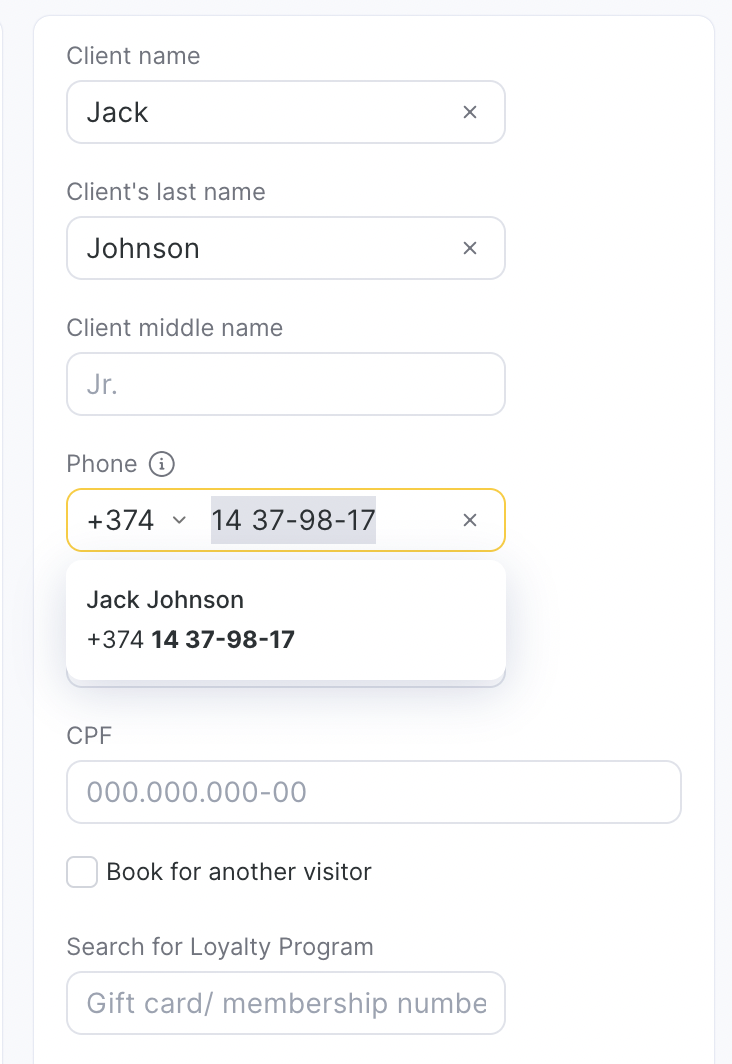Click the Phone info icon

point(162,464)
